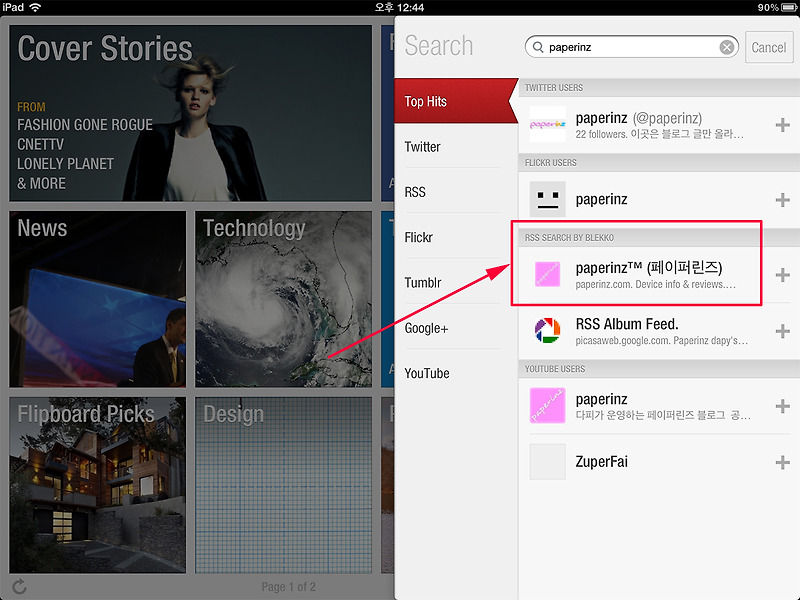This screenshot has height=600, width=800.
Task: Clear the paperinz search text
Action: click(x=727, y=47)
